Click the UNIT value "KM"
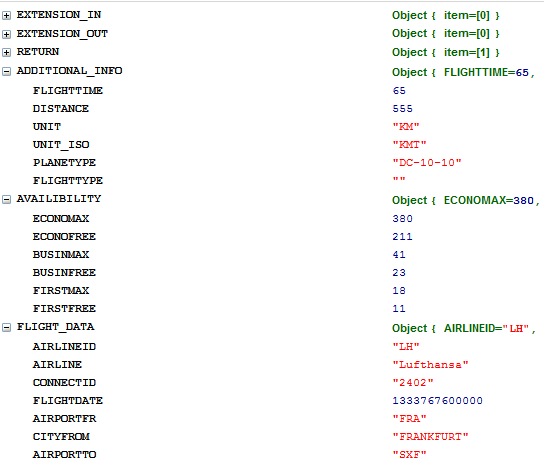 pos(406,127)
